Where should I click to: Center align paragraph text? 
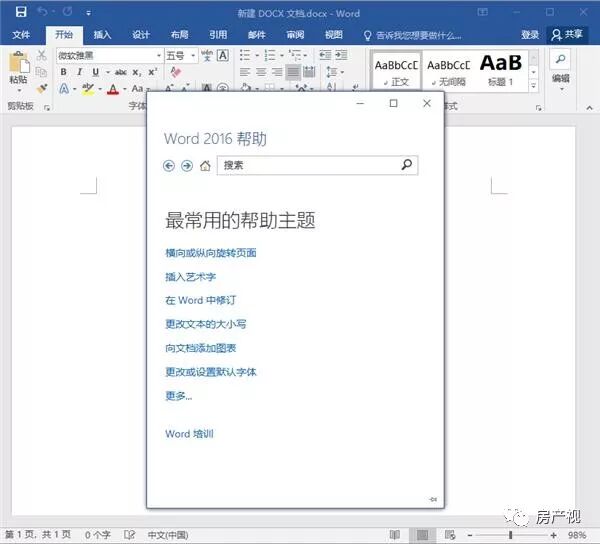(x=261, y=72)
